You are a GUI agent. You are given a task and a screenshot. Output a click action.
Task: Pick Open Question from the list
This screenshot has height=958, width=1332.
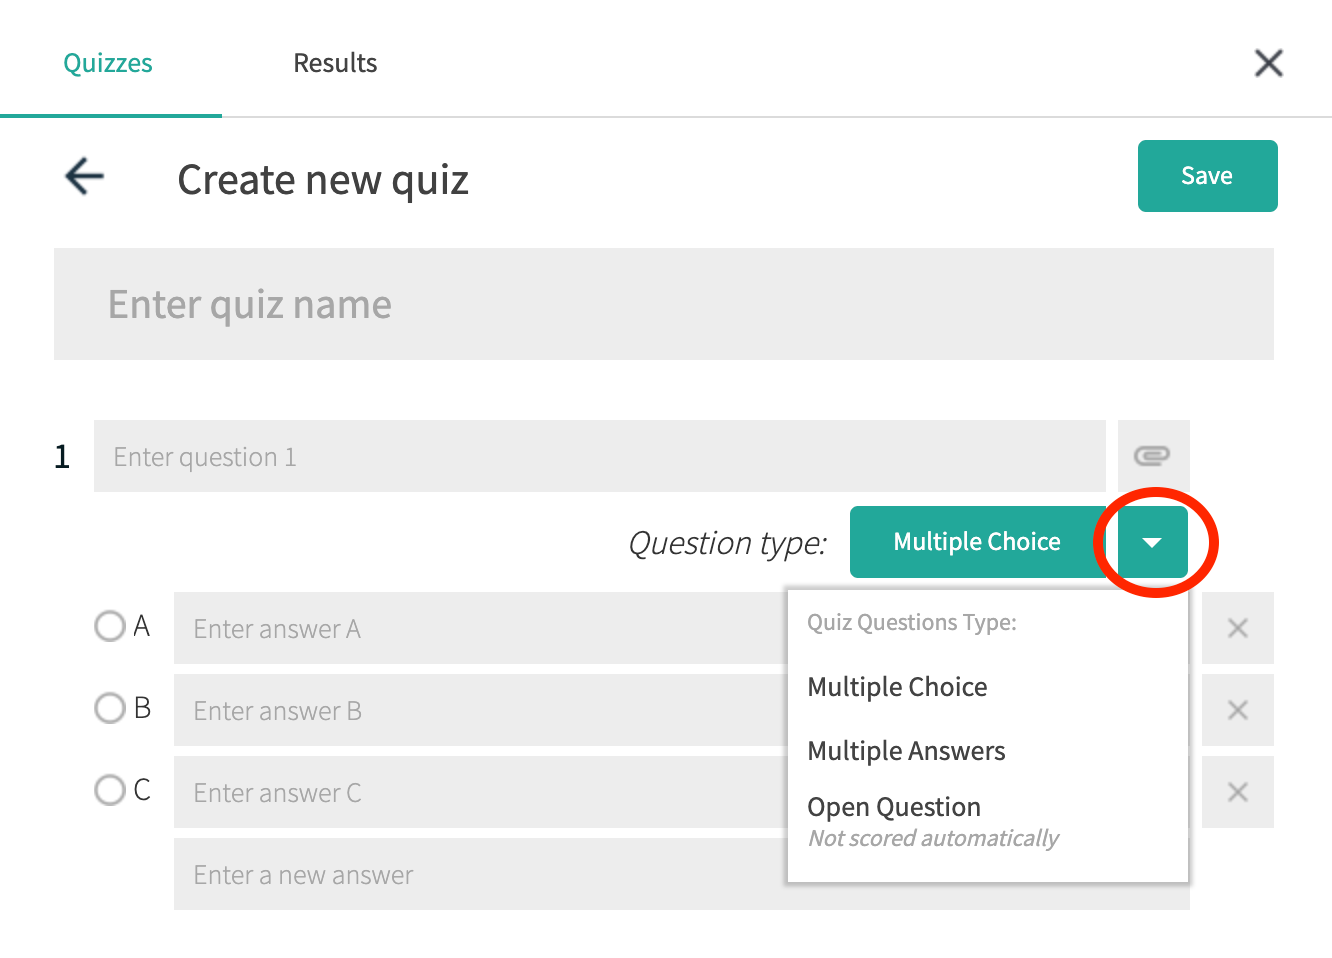click(894, 807)
